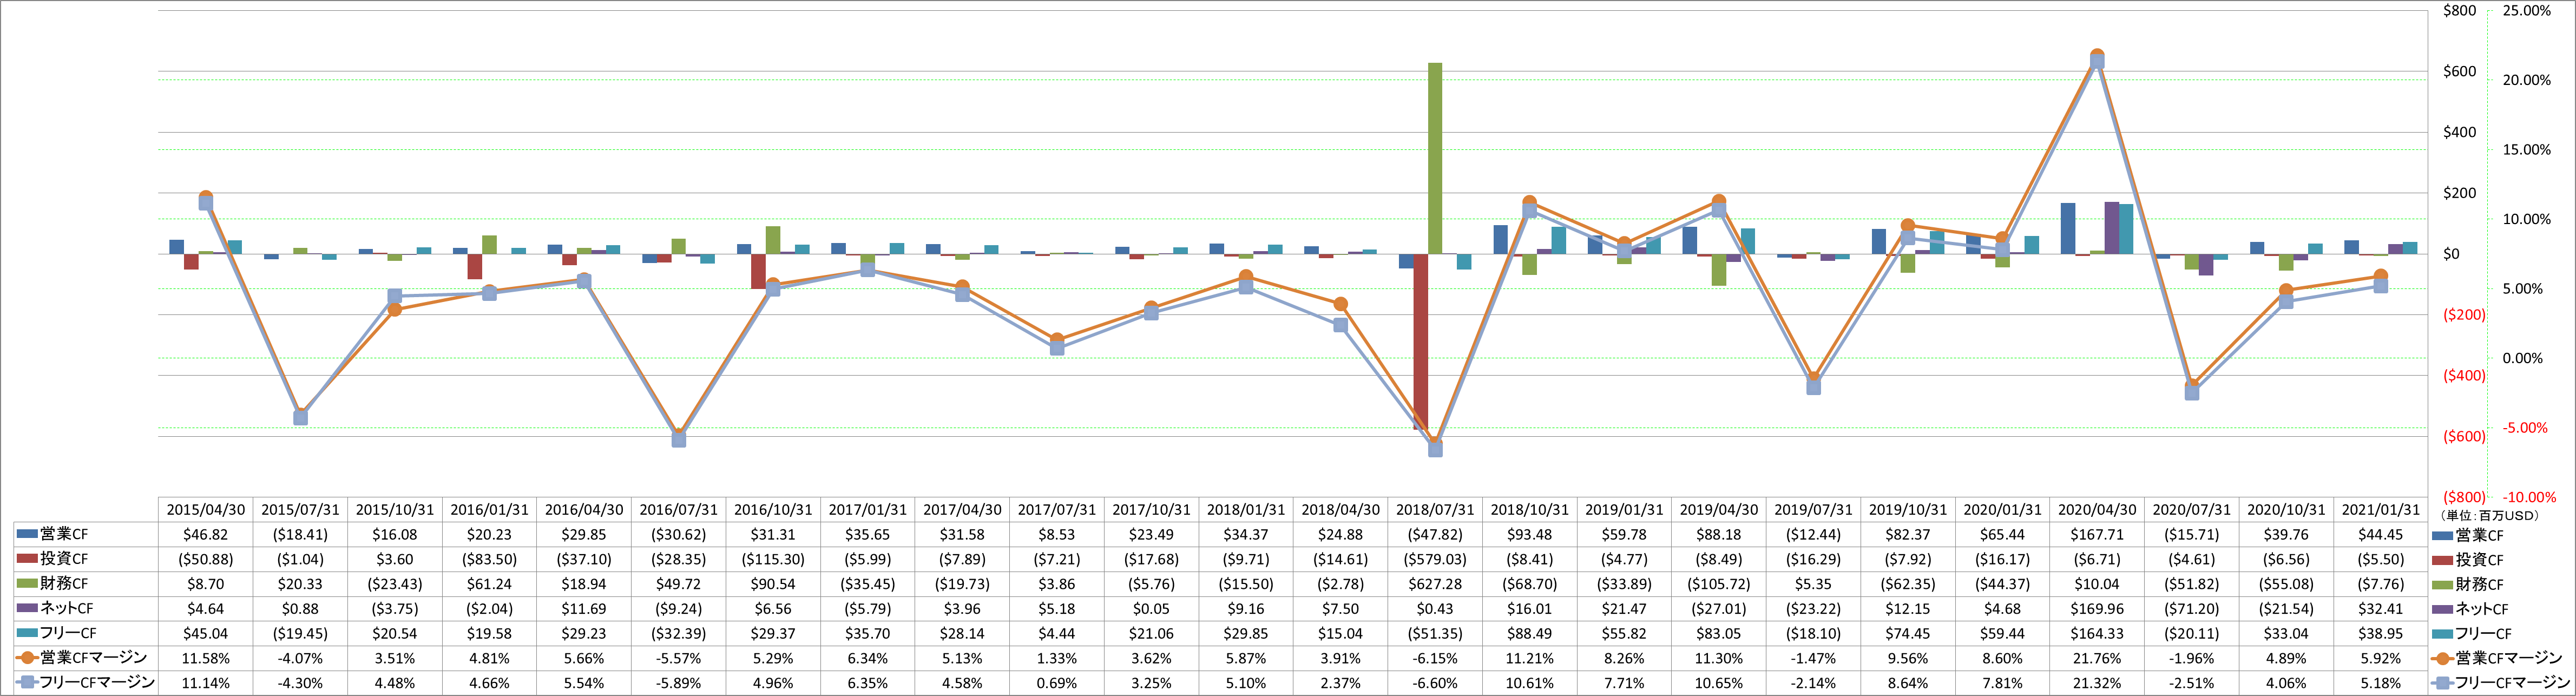Select the フリーCFマージン cell 11.14%
This screenshot has height=696, width=2576.
(206, 682)
